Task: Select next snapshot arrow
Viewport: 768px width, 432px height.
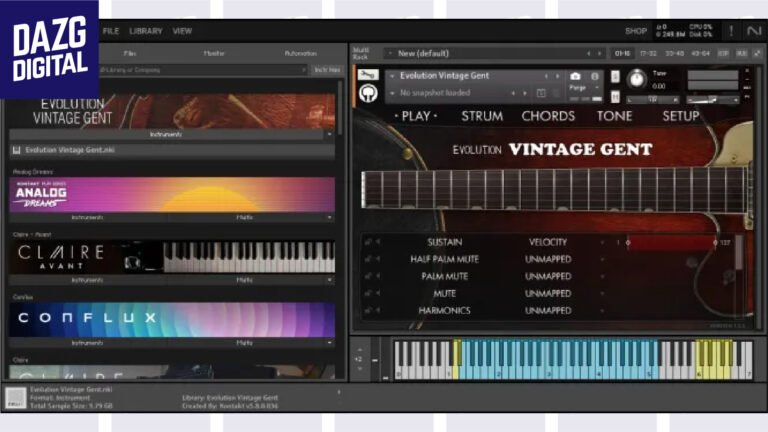Action: [x=525, y=93]
